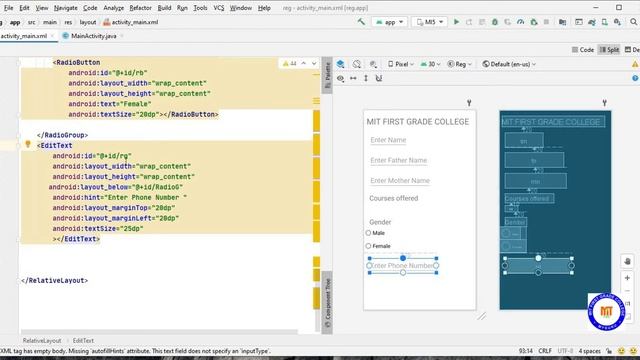640x360 pixels.
Task: Open the SDK Manager icon
Action: [617, 22]
